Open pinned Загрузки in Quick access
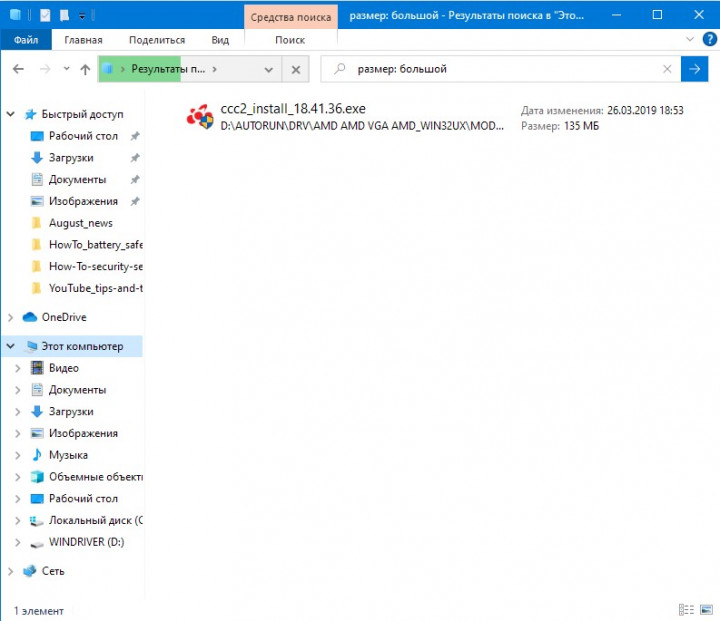 [x=71, y=158]
